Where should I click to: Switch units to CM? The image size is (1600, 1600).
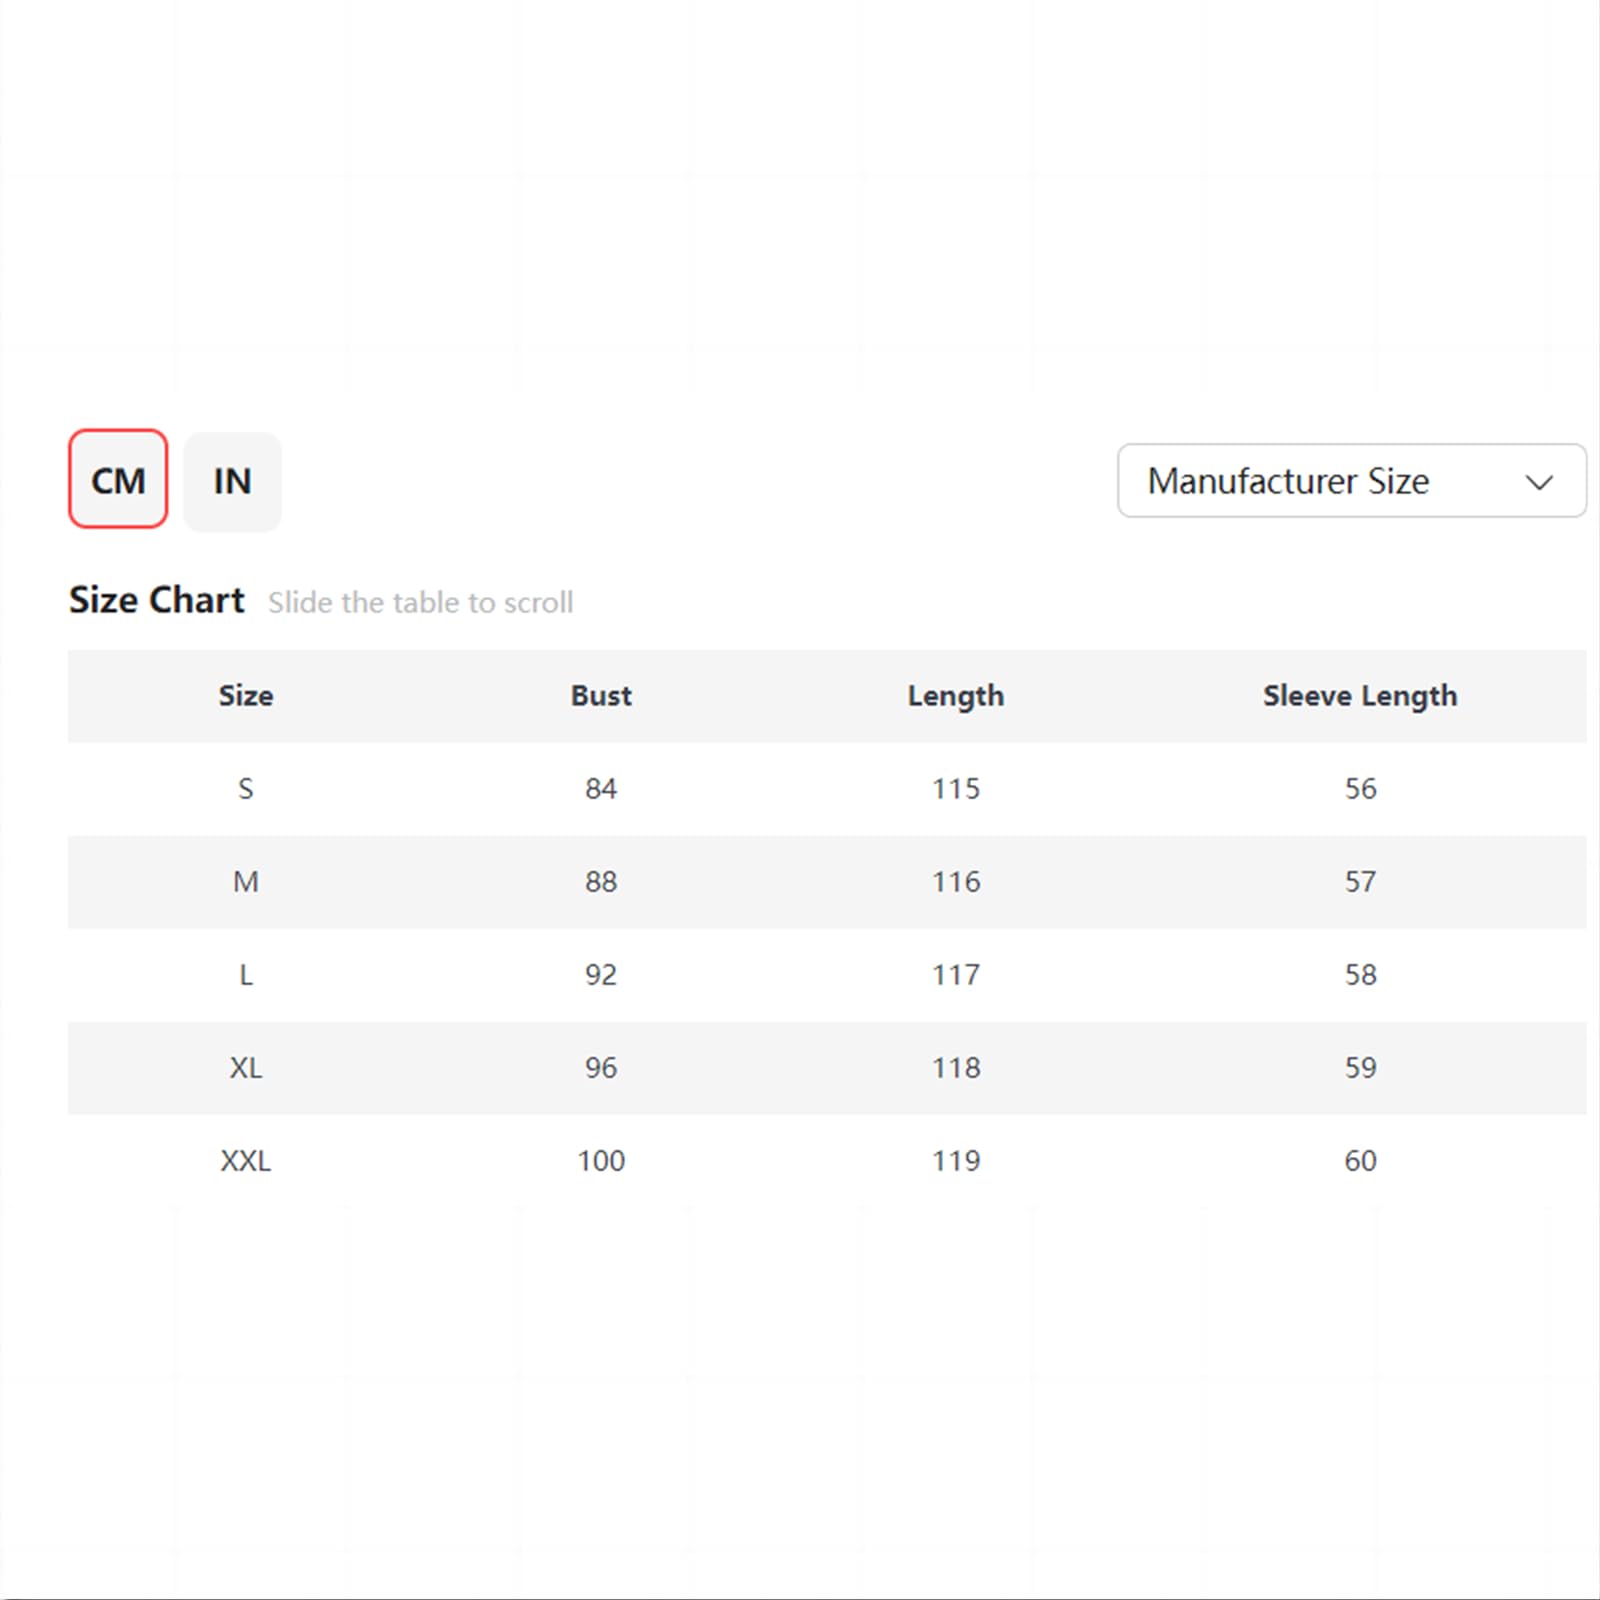pos(118,479)
